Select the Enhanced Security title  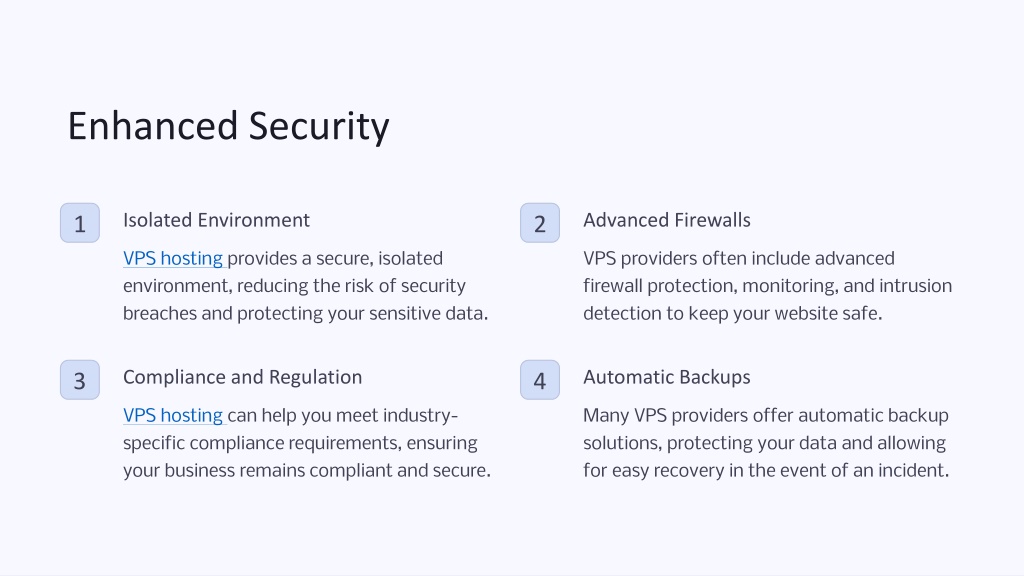tap(229, 126)
